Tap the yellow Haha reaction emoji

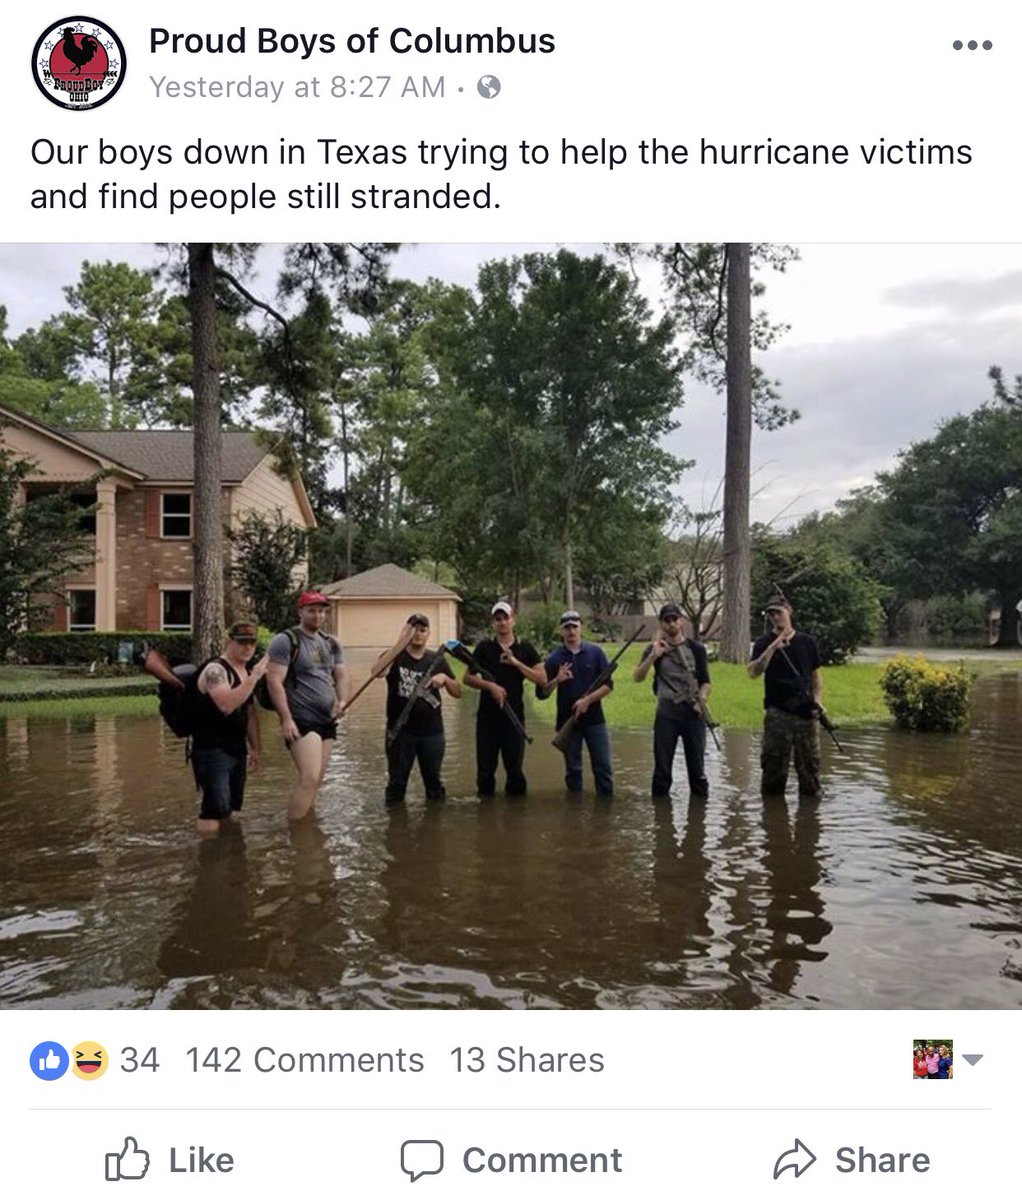(88, 1060)
